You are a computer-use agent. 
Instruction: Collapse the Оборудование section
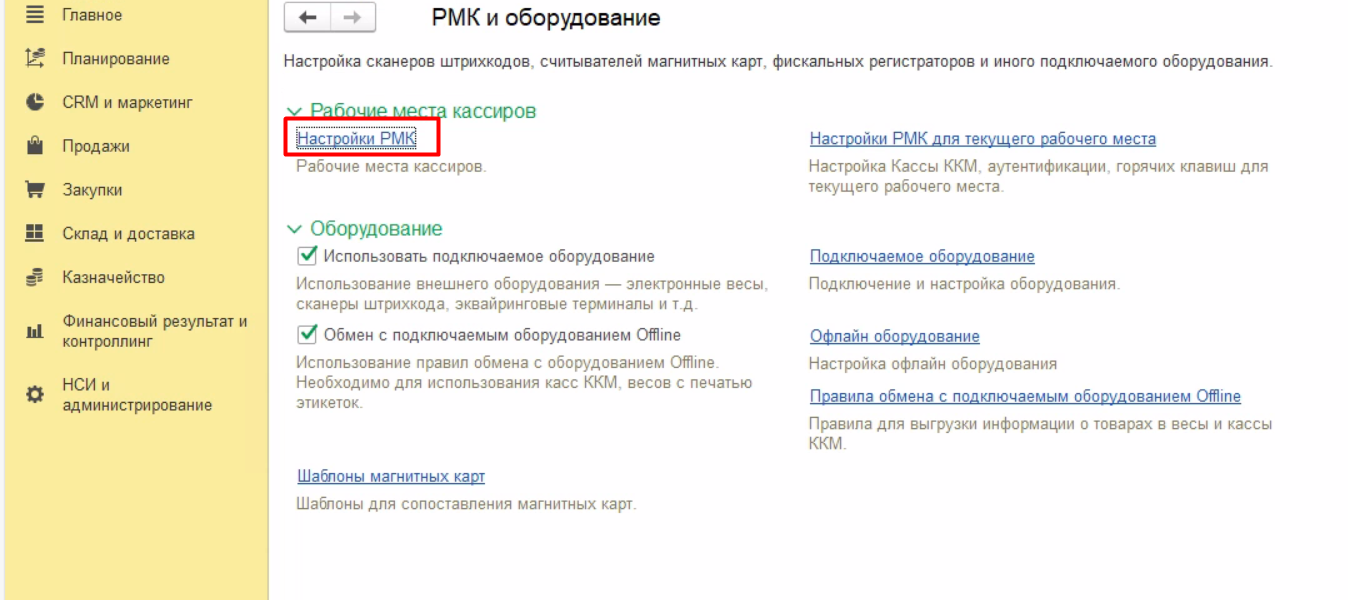[294, 229]
